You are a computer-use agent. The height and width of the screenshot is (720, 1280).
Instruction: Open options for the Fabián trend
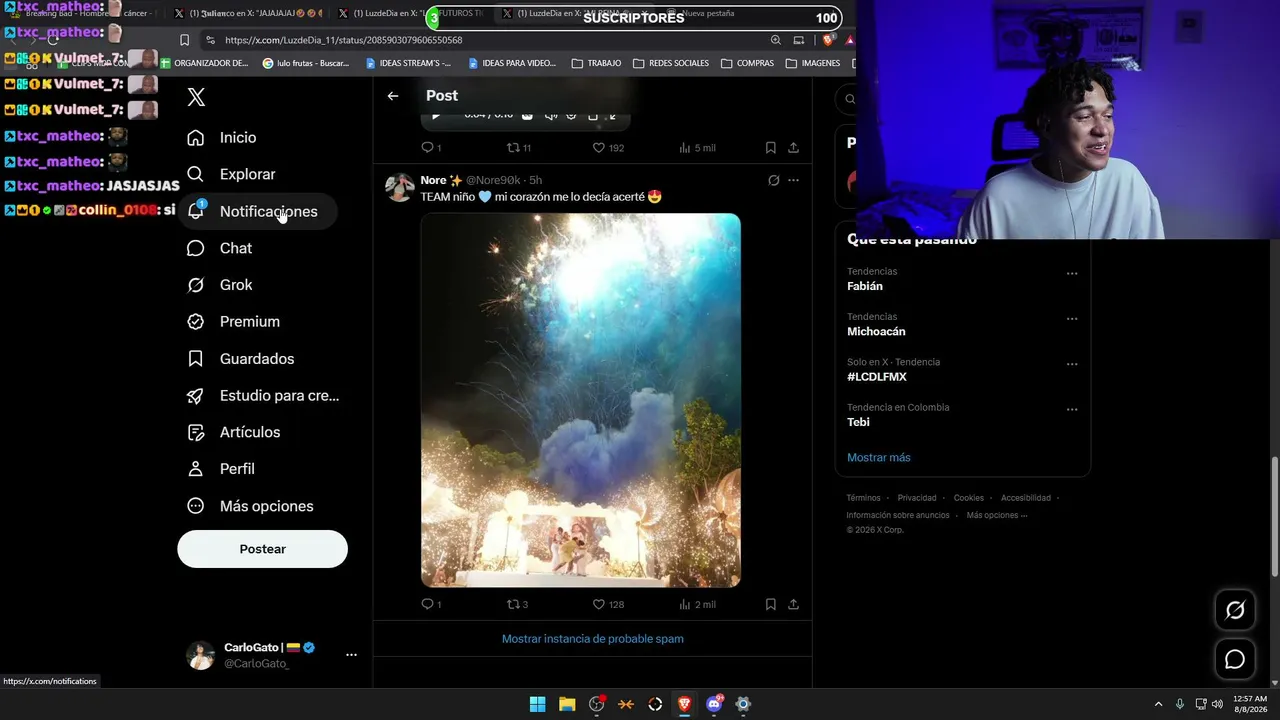tap(1072, 274)
